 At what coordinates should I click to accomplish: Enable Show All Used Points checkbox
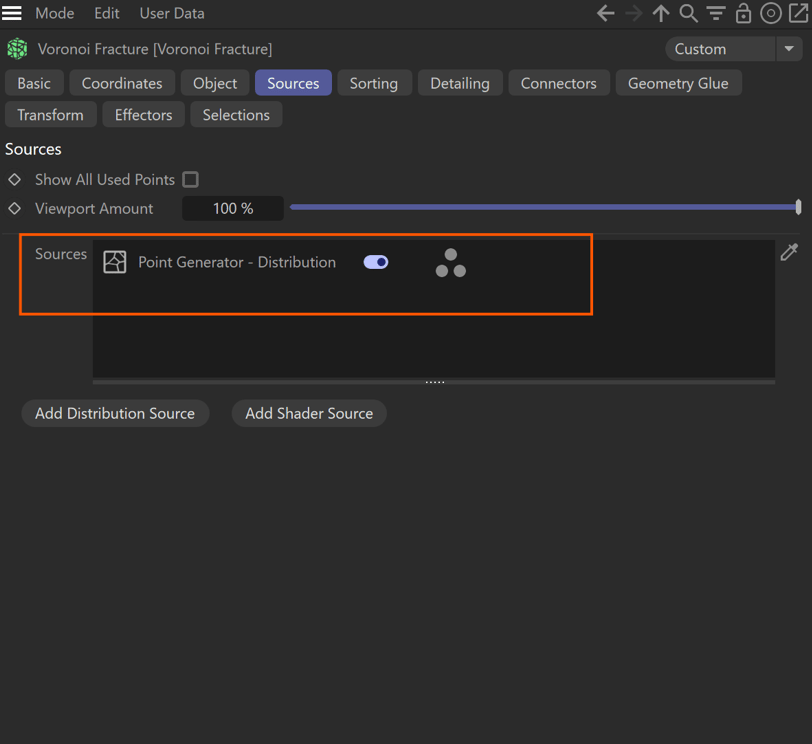[191, 180]
